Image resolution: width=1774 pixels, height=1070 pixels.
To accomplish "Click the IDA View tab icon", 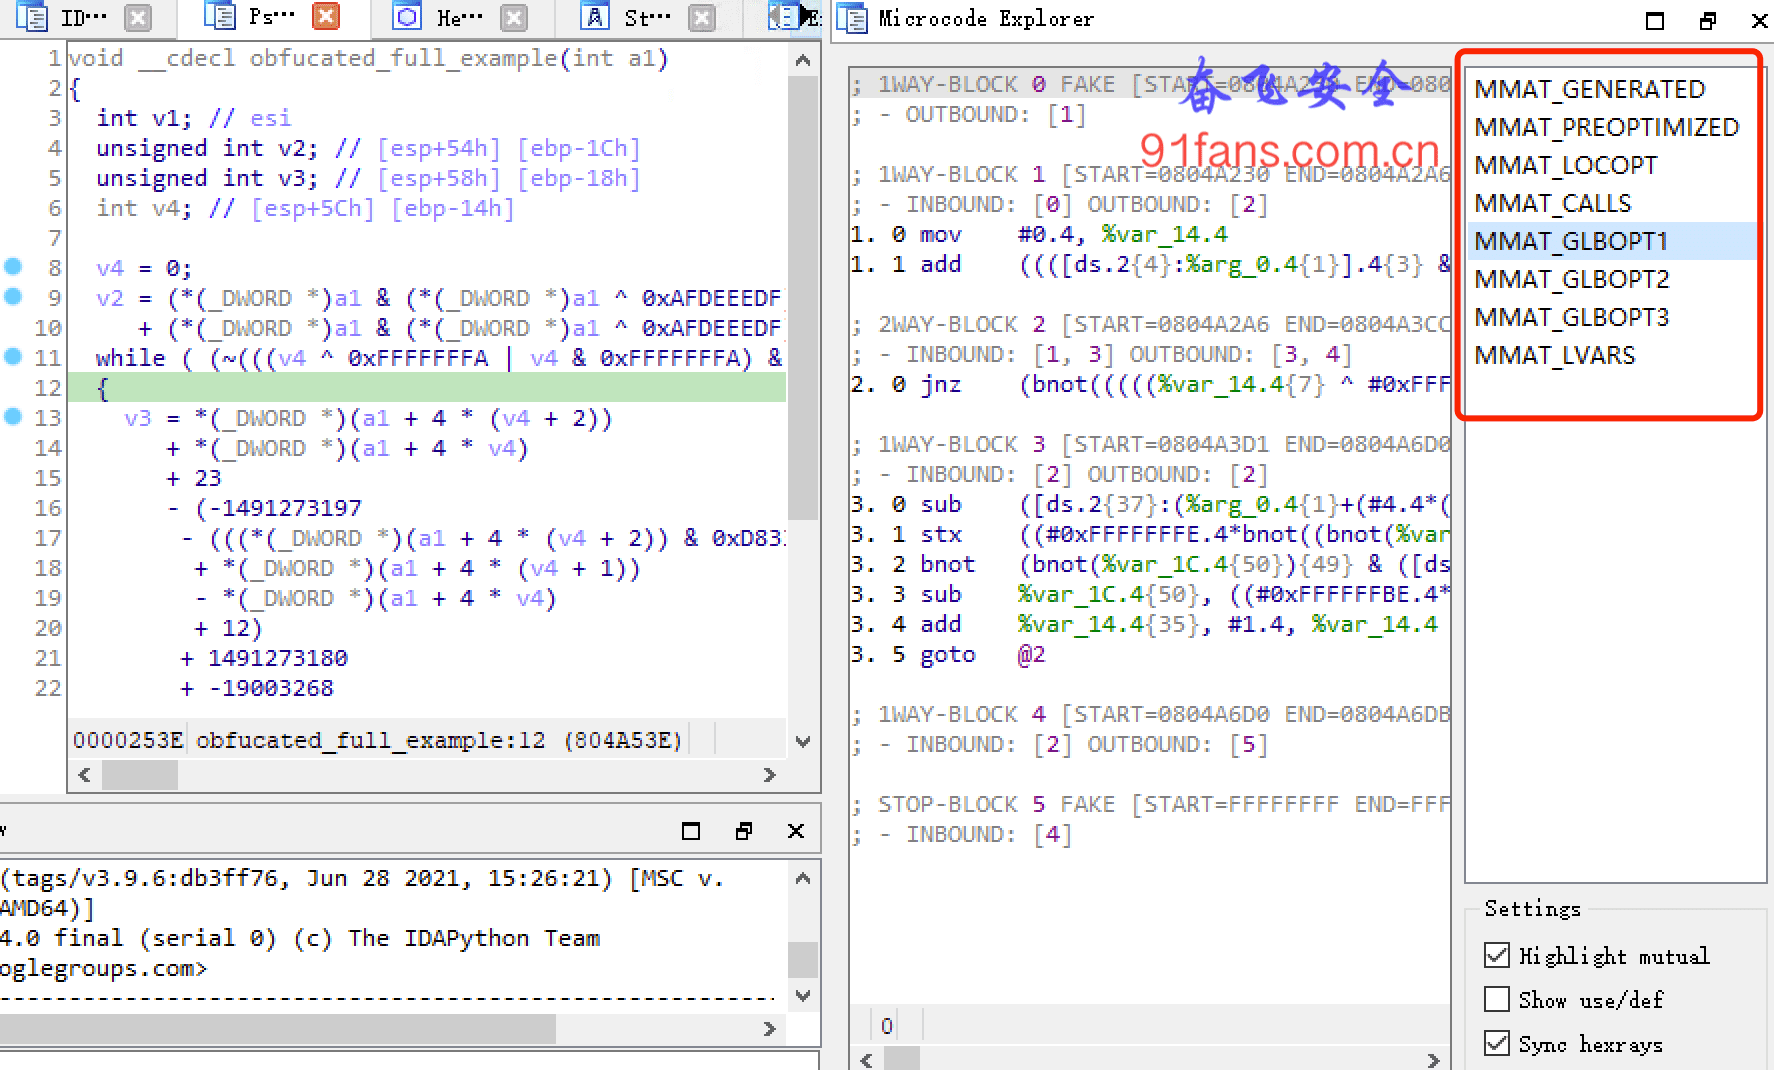I will pyautogui.click(x=32, y=17).
